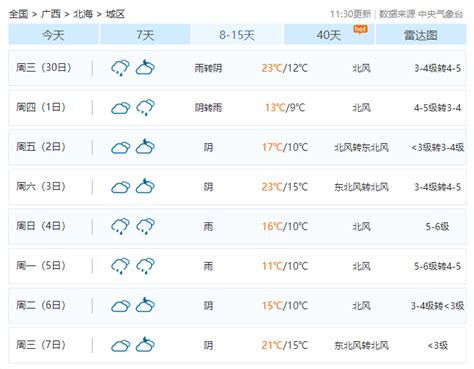Click 东北风转北风 in the 周三 (7日) row
This screenshot has height=369, width=474.
(x=362, y=346)
